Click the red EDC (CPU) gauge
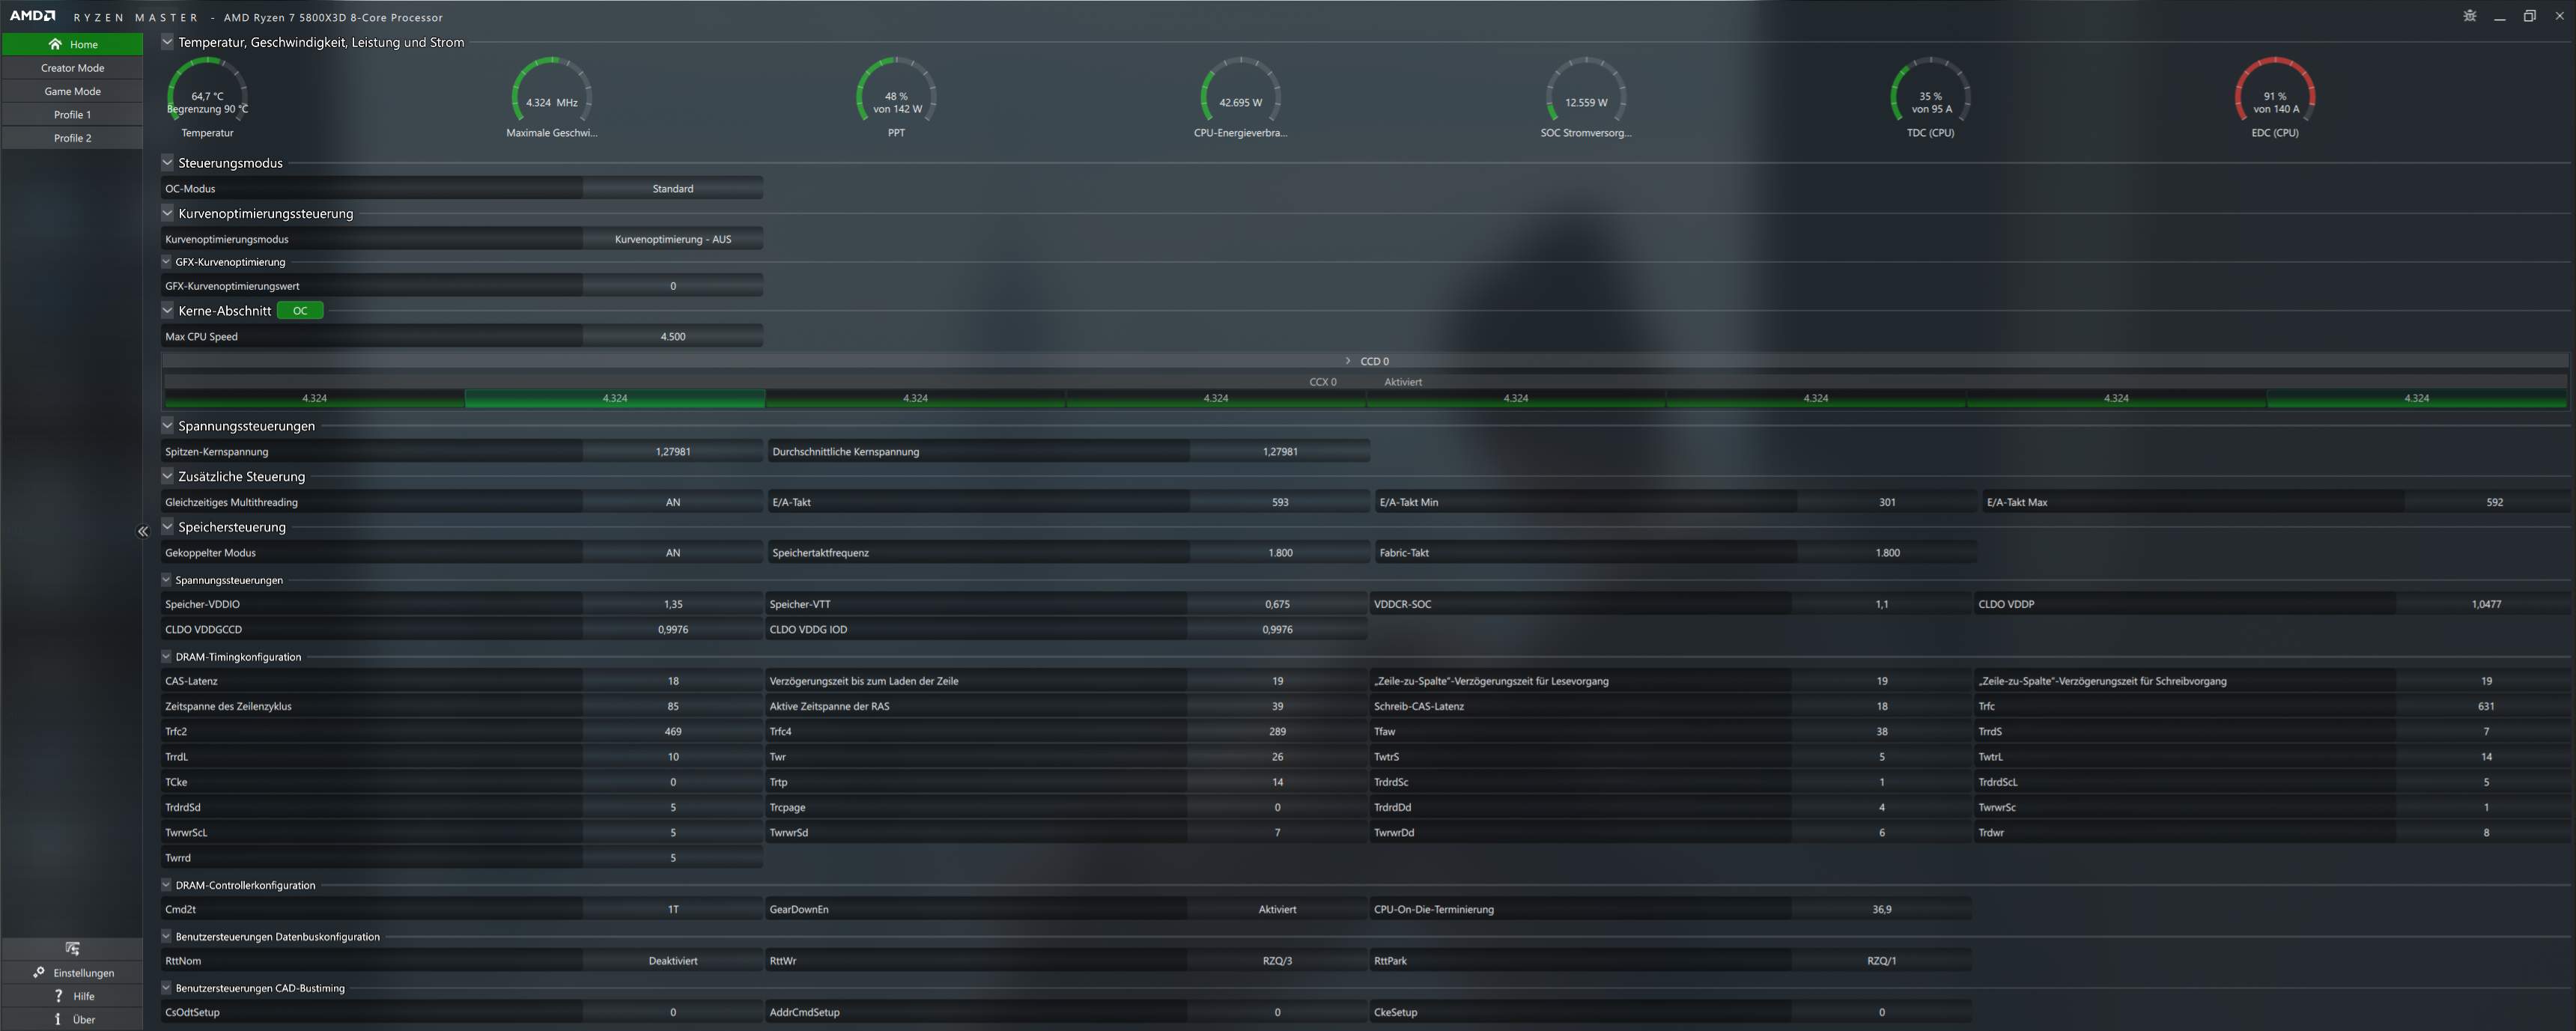The image size is (2576, 1031). coord(2274,95)
